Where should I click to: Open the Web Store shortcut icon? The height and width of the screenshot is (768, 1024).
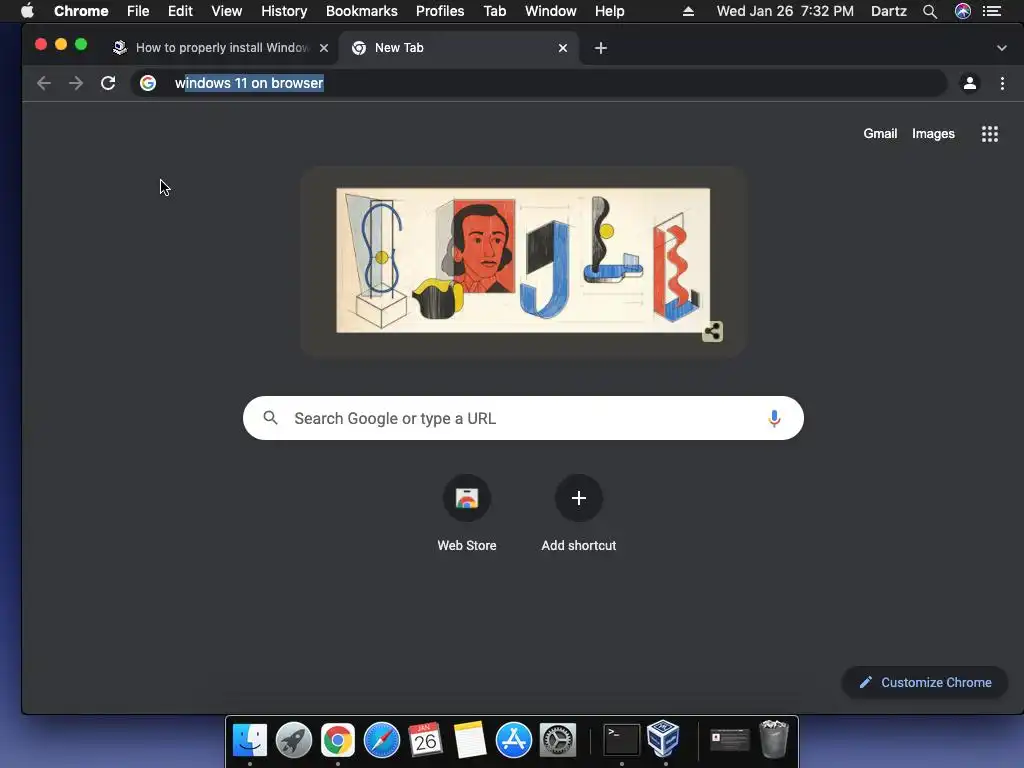pos(467,498)
